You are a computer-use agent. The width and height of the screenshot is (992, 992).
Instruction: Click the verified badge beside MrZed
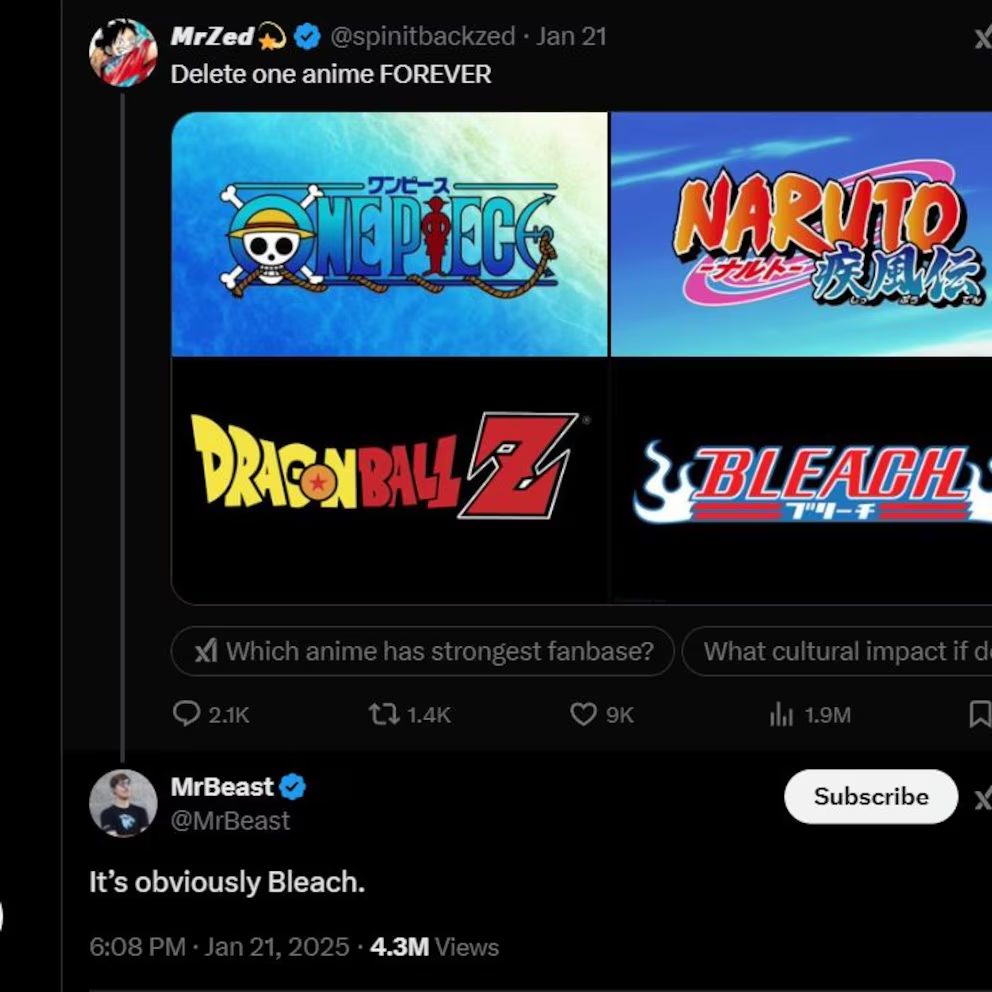click(307, 37)
